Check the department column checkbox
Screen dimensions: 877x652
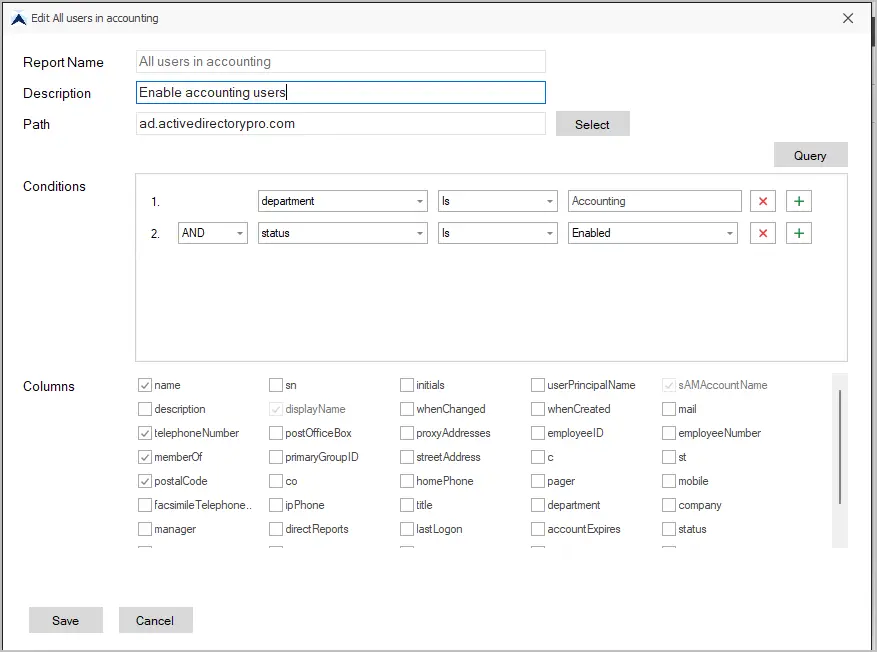click(537, 505)
